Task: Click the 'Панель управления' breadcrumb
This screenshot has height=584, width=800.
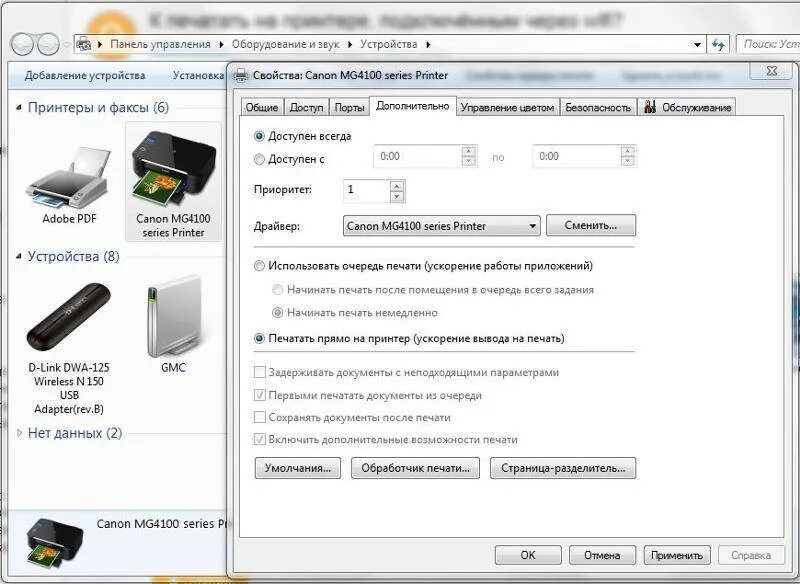Action: point(160,44)
